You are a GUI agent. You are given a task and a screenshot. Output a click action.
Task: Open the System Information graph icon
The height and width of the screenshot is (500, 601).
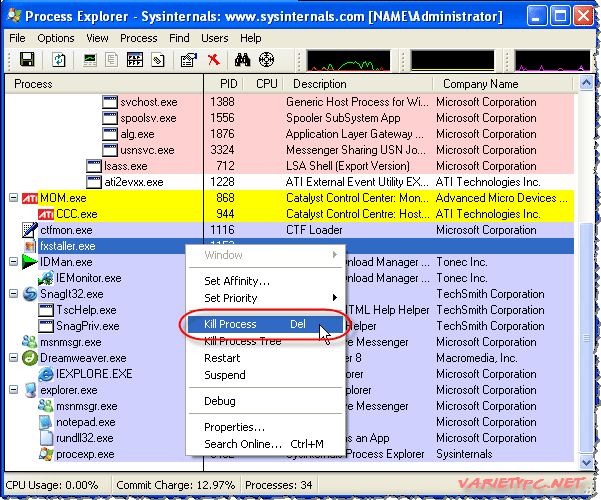(x=90, y=60)
